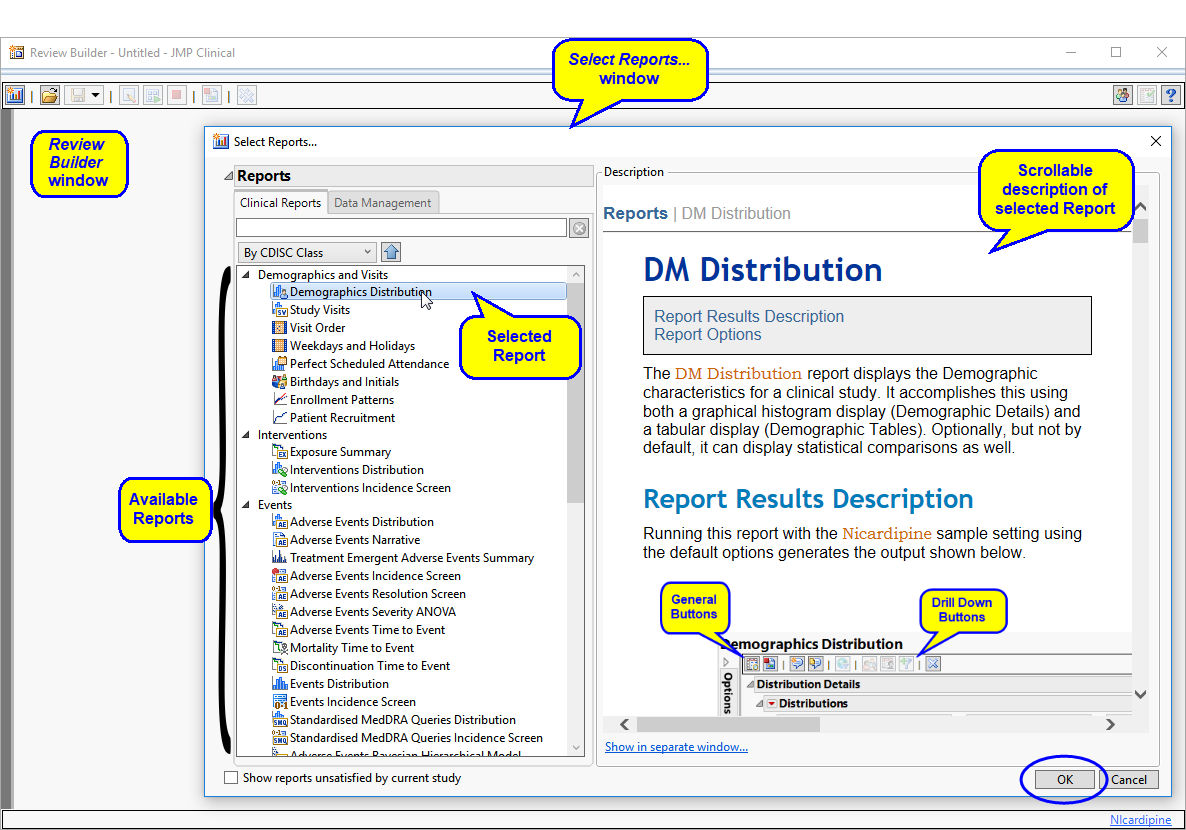Image resolution: width=1186 pixels, height=830 pixels.
Task: Open the By CDISC Class dropdown
Action: (x=306, y=253)
